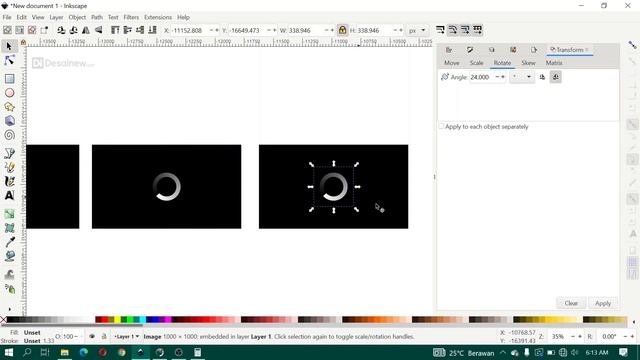Image resolution: width=640 pixels, height=360 pixels.
Task: Open the Filters menu
Action: pos(131,17)
